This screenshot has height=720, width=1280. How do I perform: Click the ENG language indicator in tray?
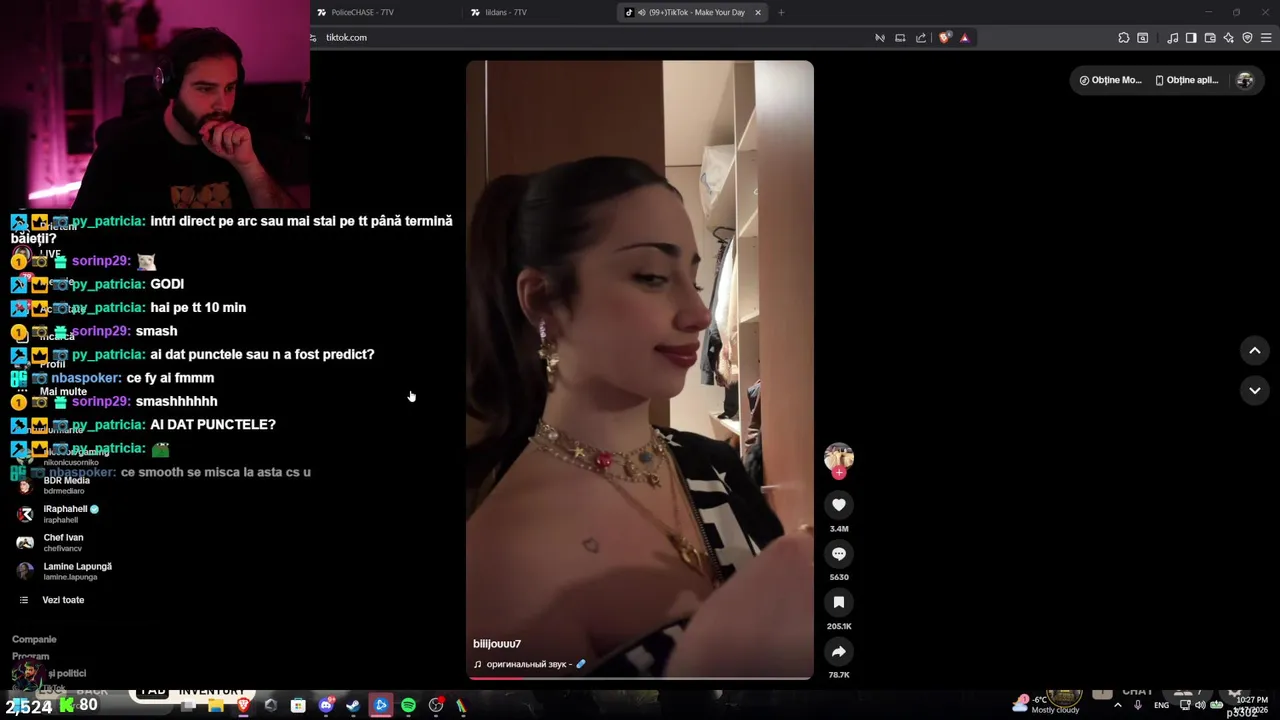pos(1161,705)
